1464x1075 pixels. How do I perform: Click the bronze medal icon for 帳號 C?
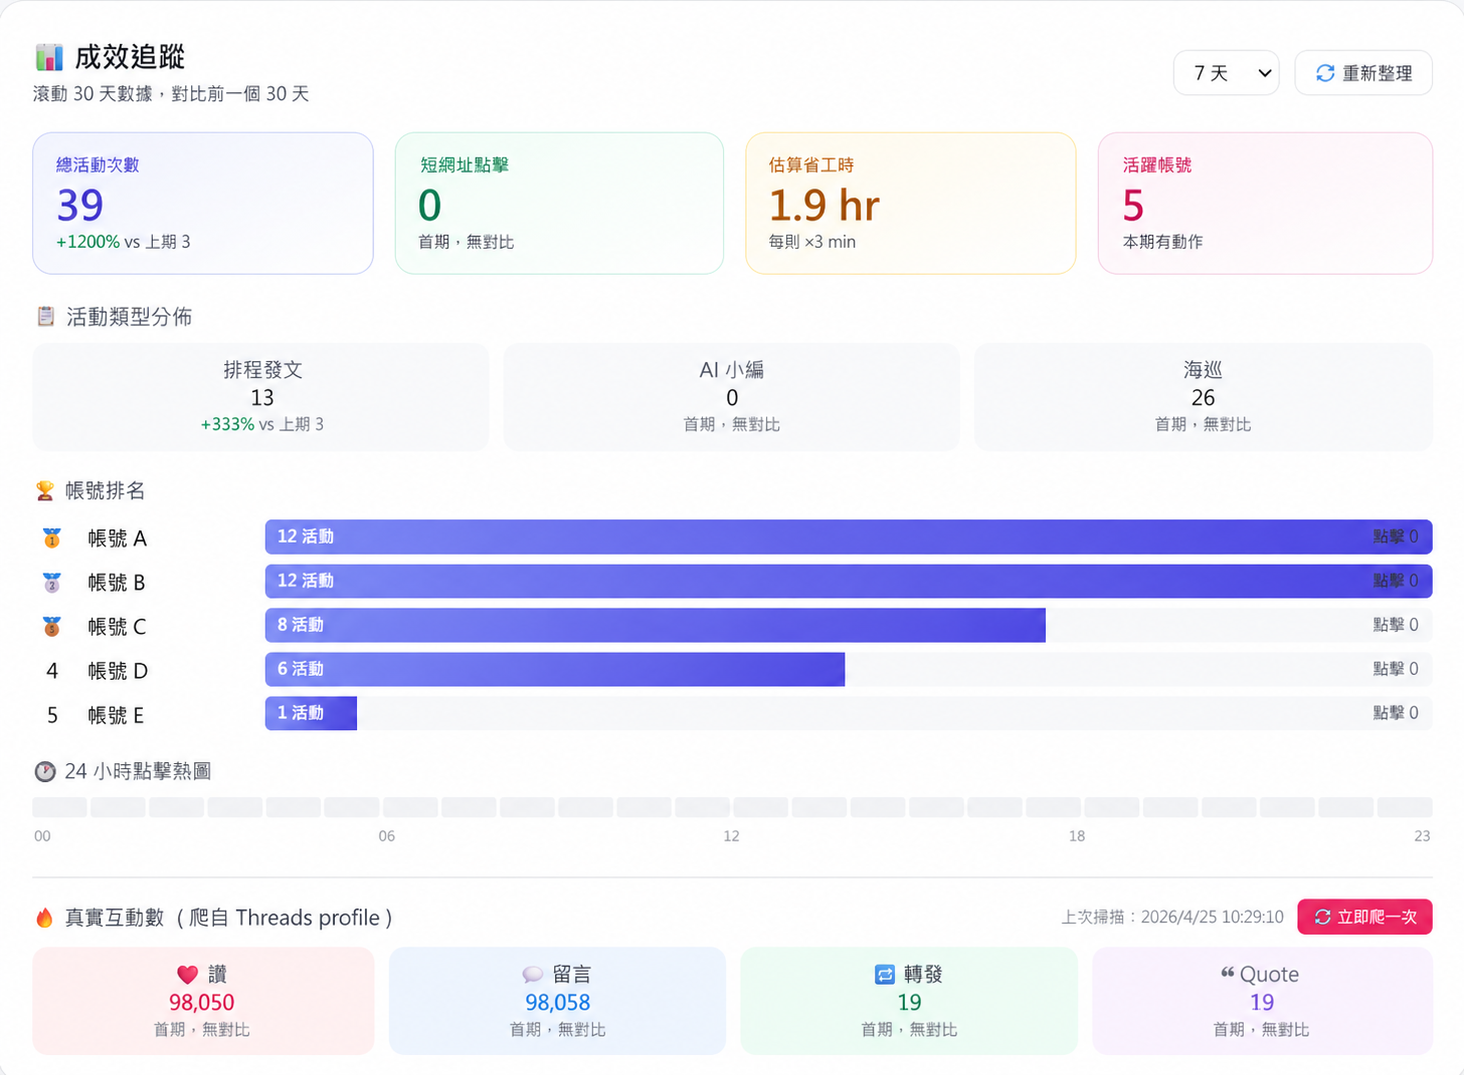coord(52,626)
